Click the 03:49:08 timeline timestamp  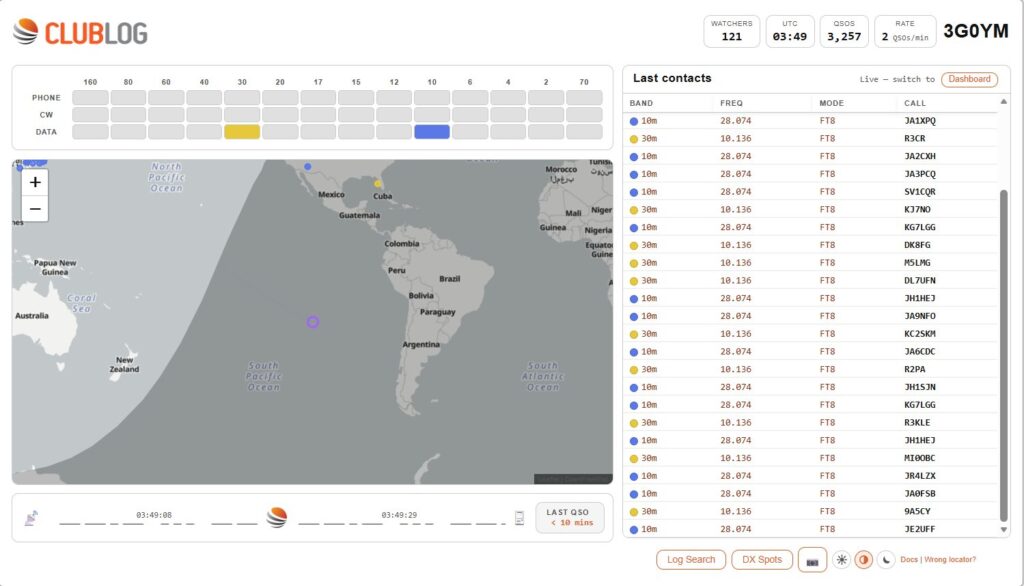pyautogui.click(x=154, y=515)
